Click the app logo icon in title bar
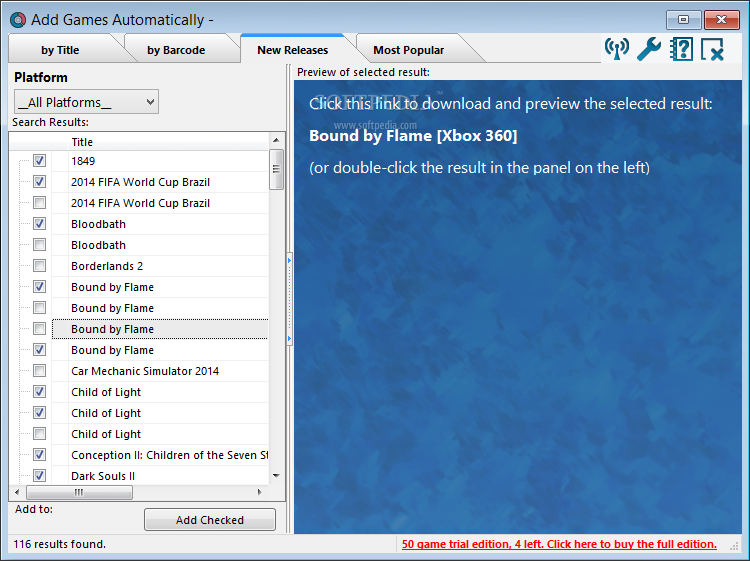Screen dimensions: 750x561 click(18, 20)
